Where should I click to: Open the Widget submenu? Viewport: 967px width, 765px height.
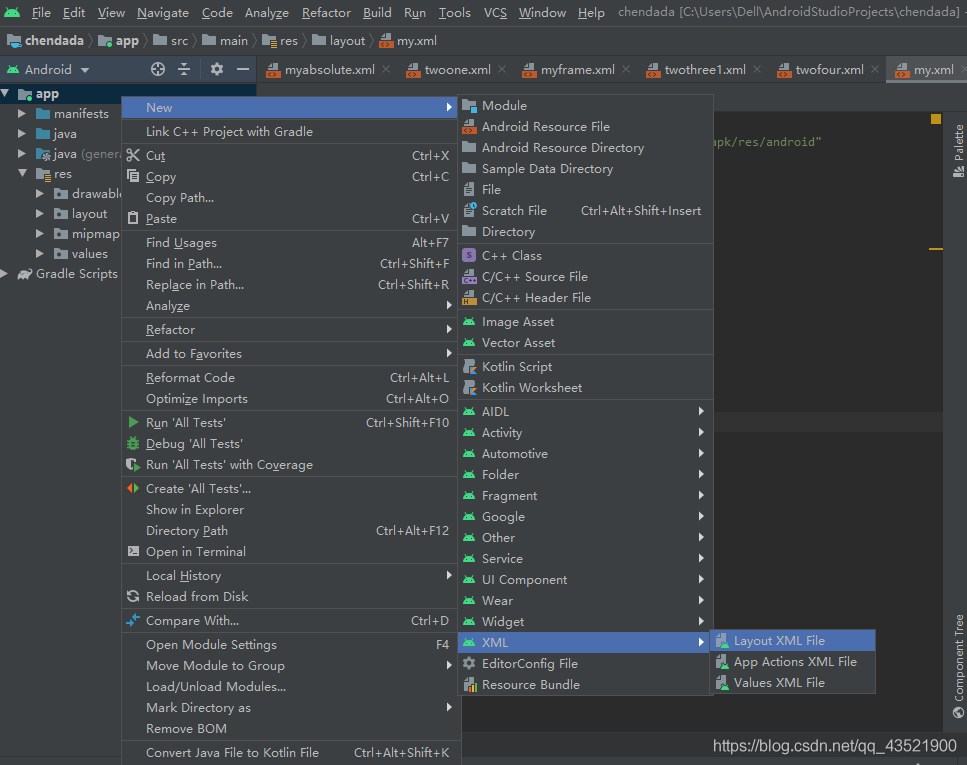[x=585, y=621]
